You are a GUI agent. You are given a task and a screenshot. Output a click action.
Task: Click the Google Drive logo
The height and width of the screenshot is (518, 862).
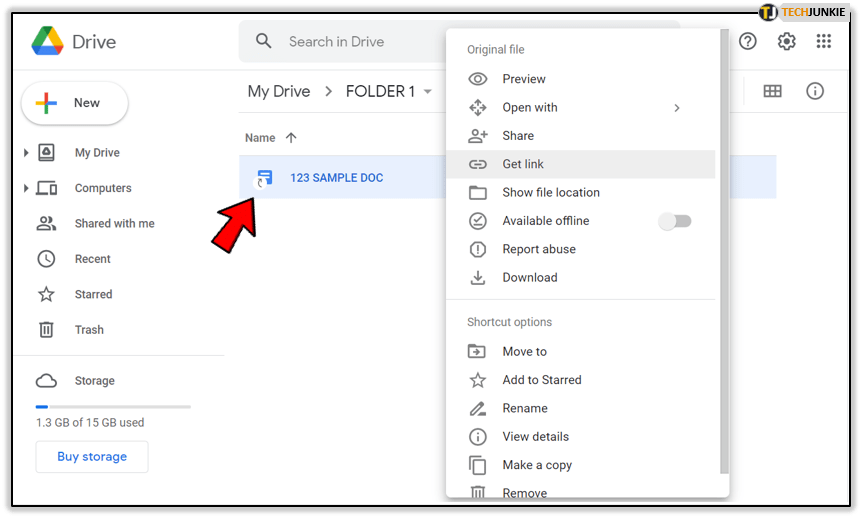pos(48,42)
